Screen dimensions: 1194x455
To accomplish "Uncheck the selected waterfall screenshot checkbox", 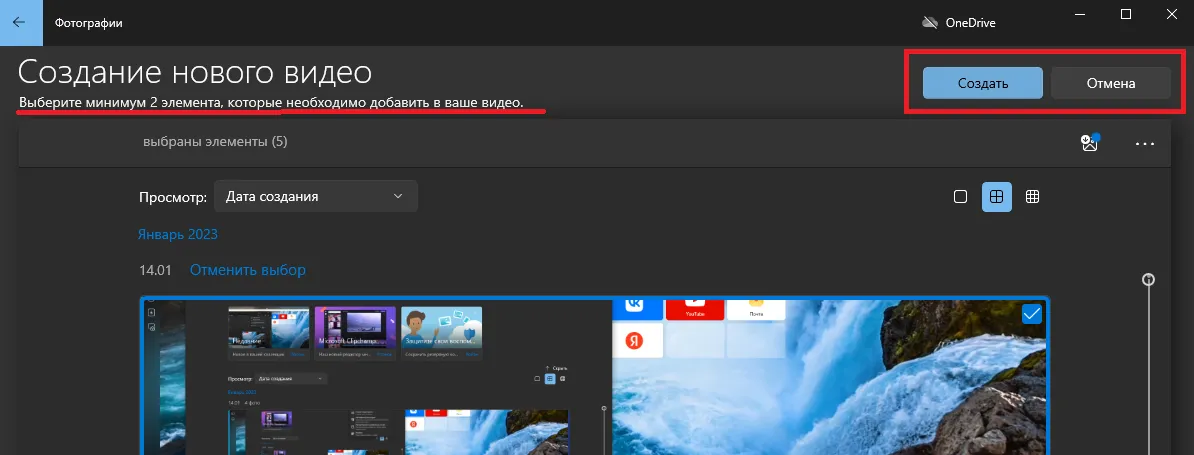I will point(1032,314).
